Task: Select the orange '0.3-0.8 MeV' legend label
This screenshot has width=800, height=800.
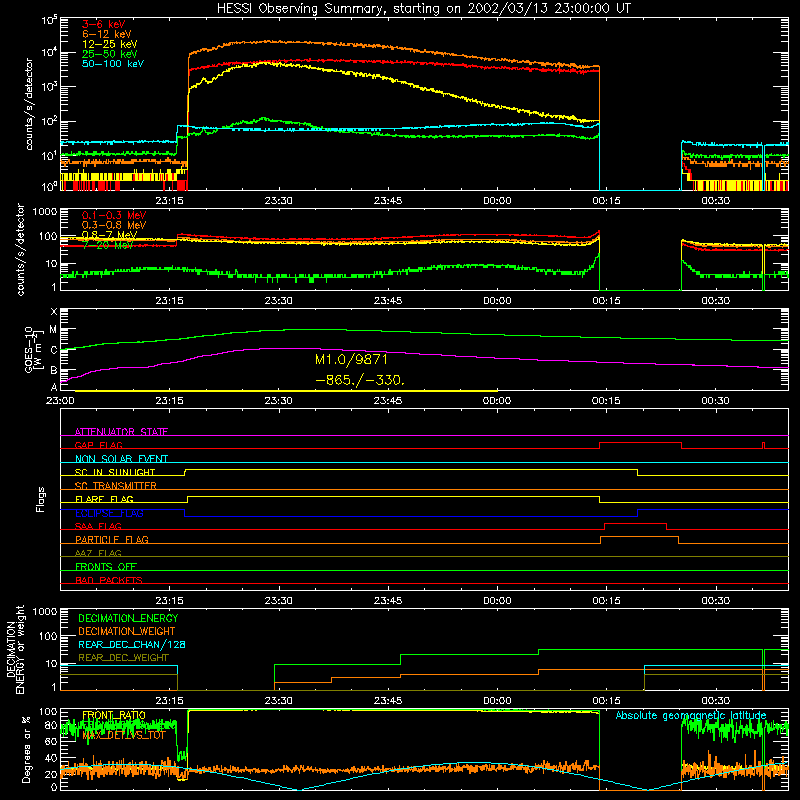Action: 114,225
